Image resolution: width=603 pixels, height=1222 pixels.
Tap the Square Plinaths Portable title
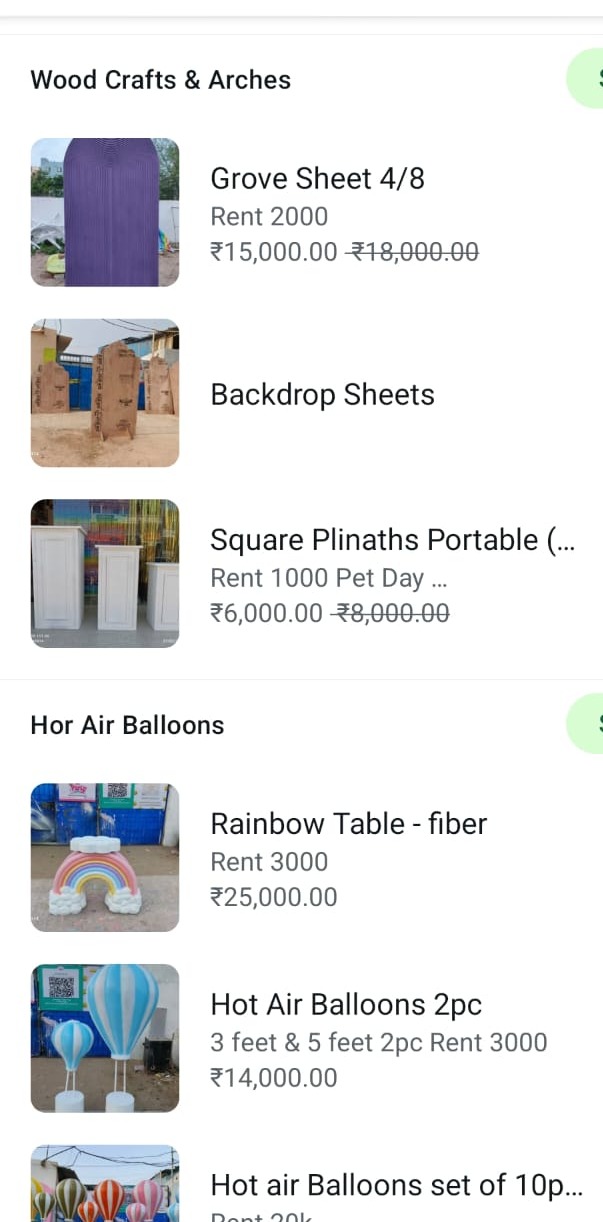pos(392,540)
